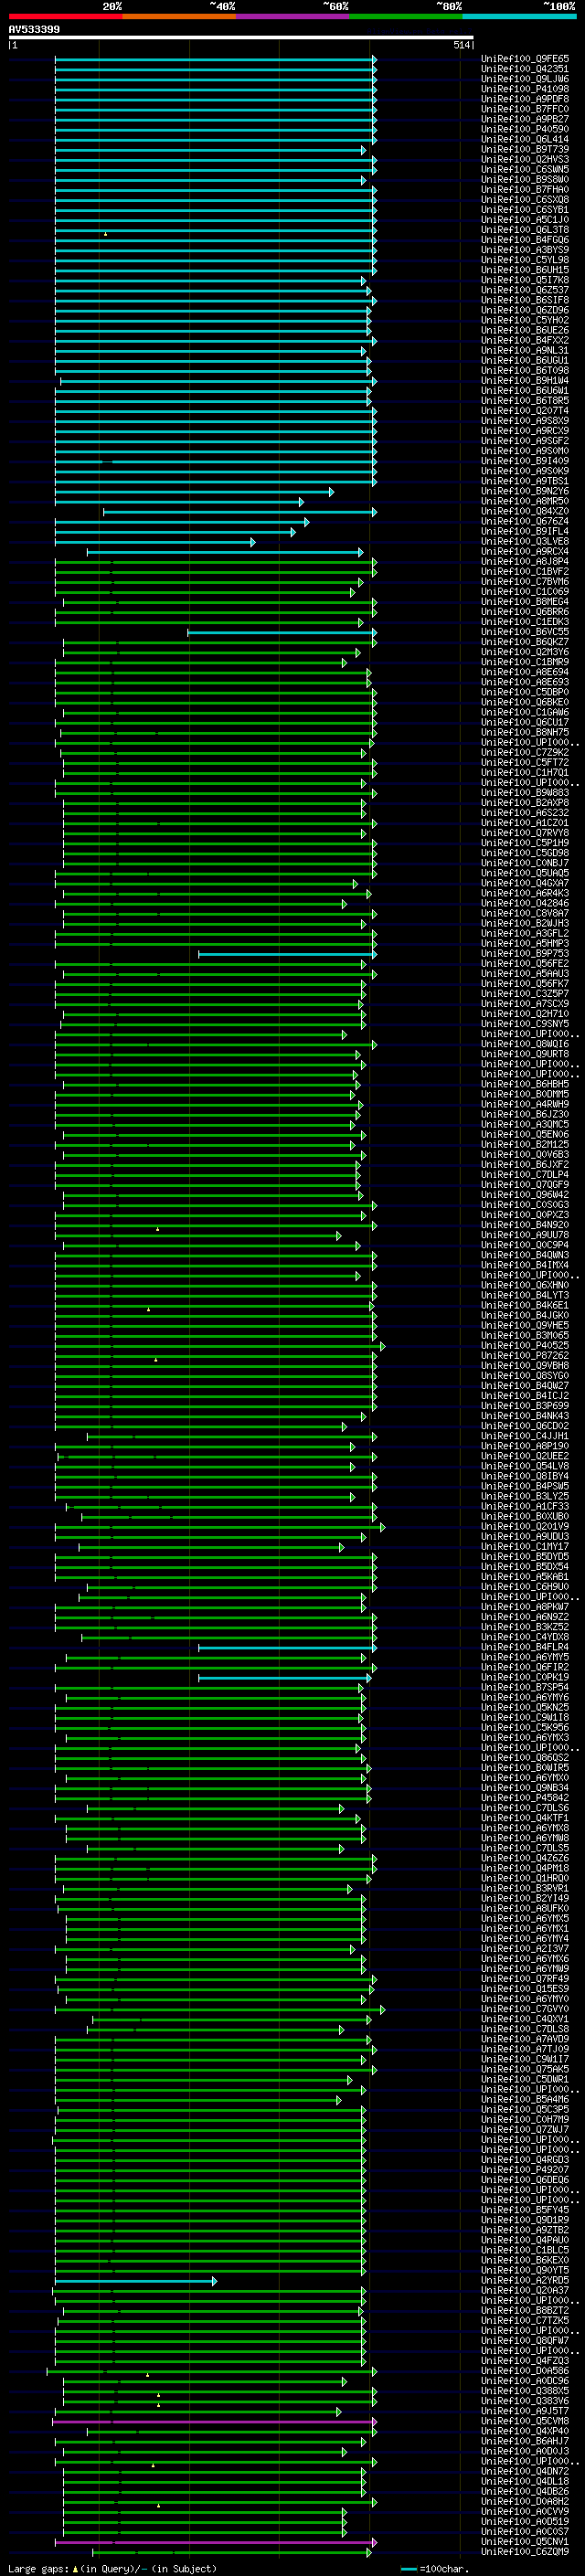Select label UniRef100_C7GVY0
Image resolution: width=585 pixels, height=2576 pixels.
(x=525, y=2009)
